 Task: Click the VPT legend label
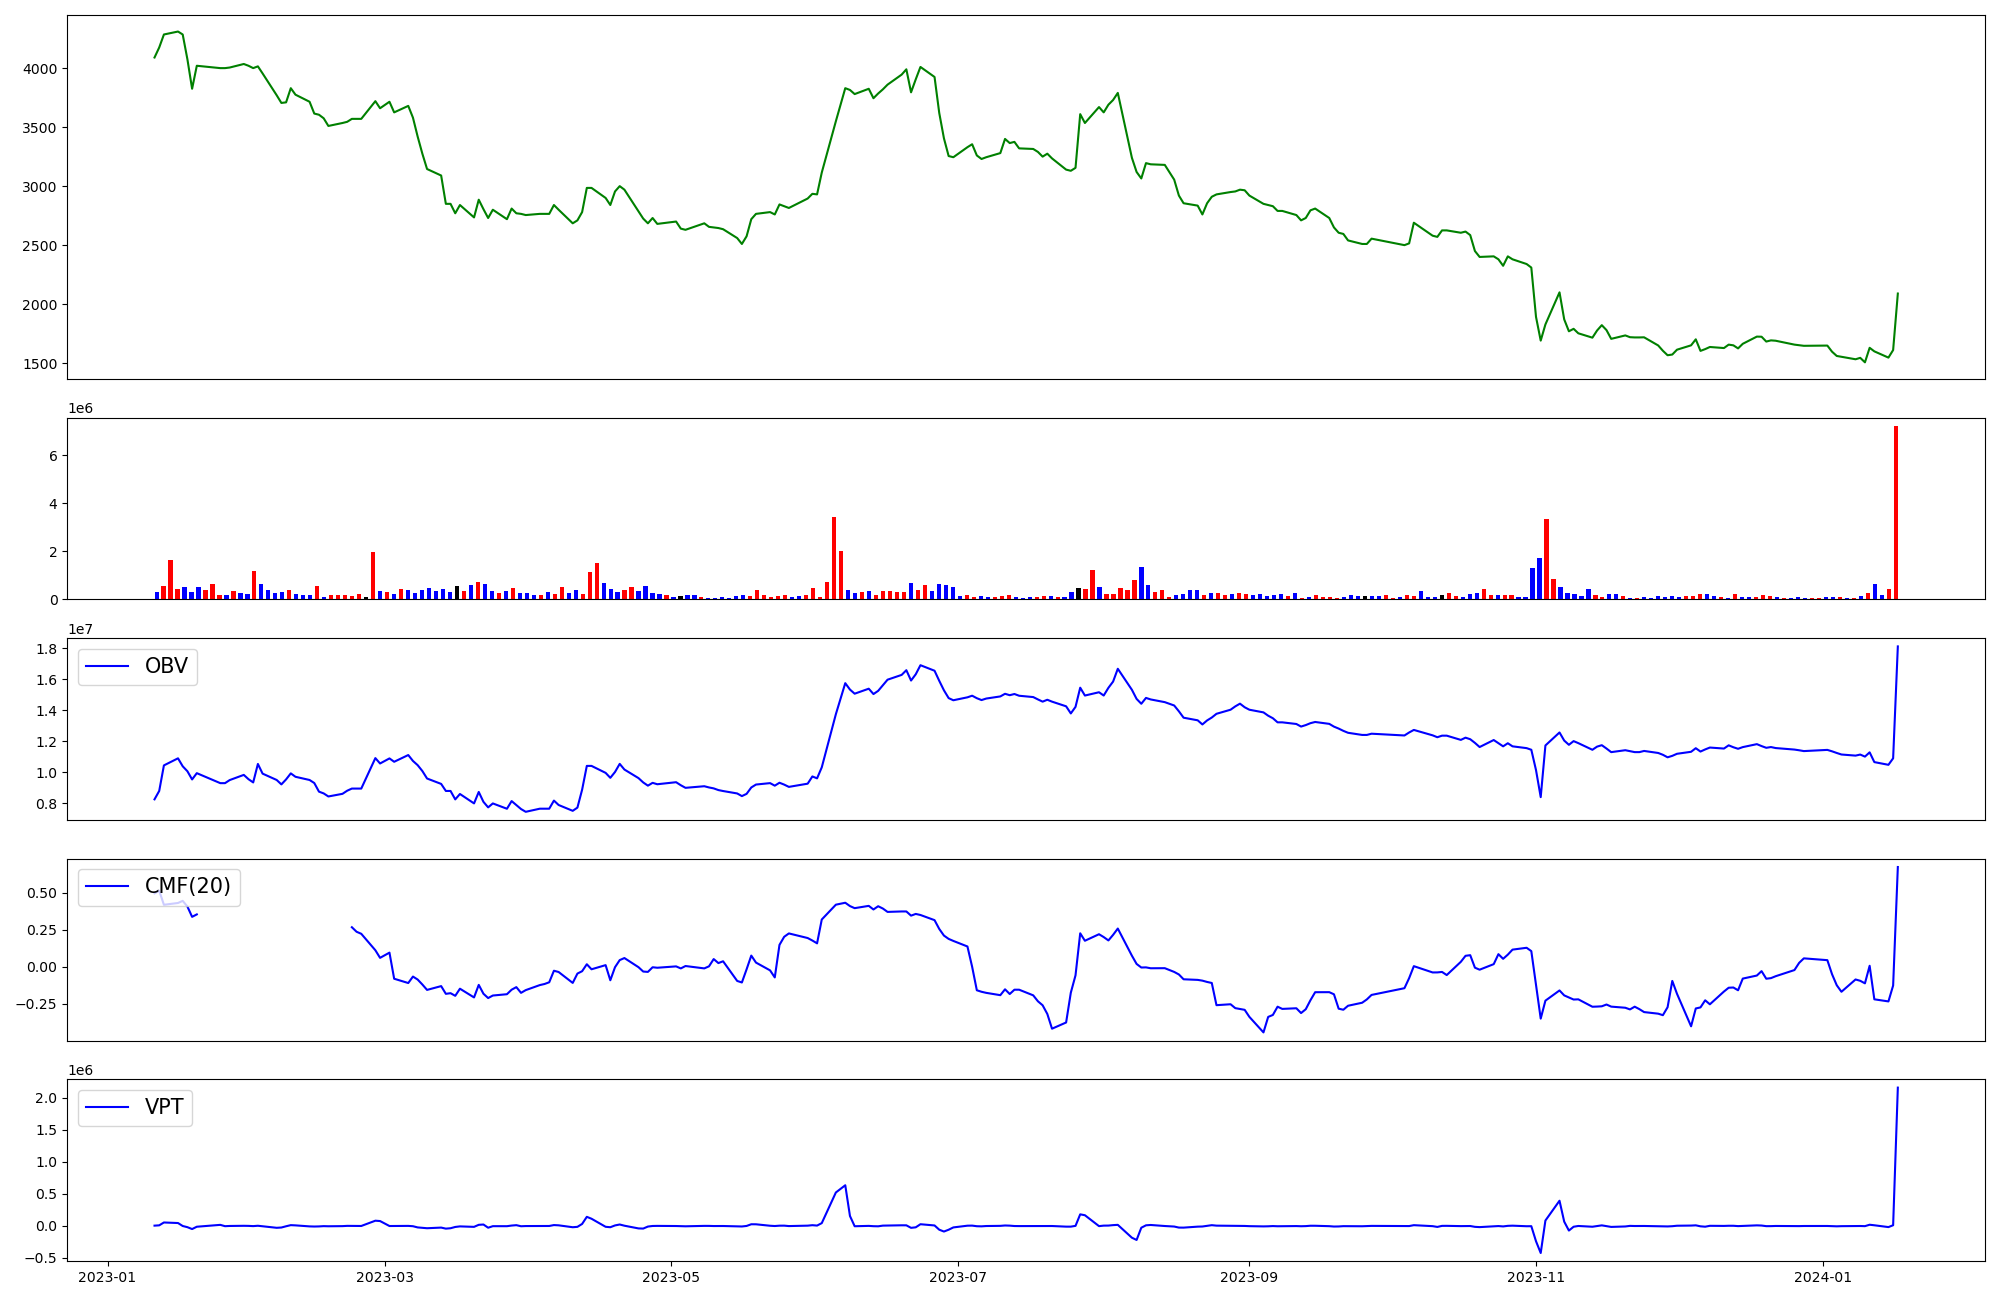[164, 1108]
